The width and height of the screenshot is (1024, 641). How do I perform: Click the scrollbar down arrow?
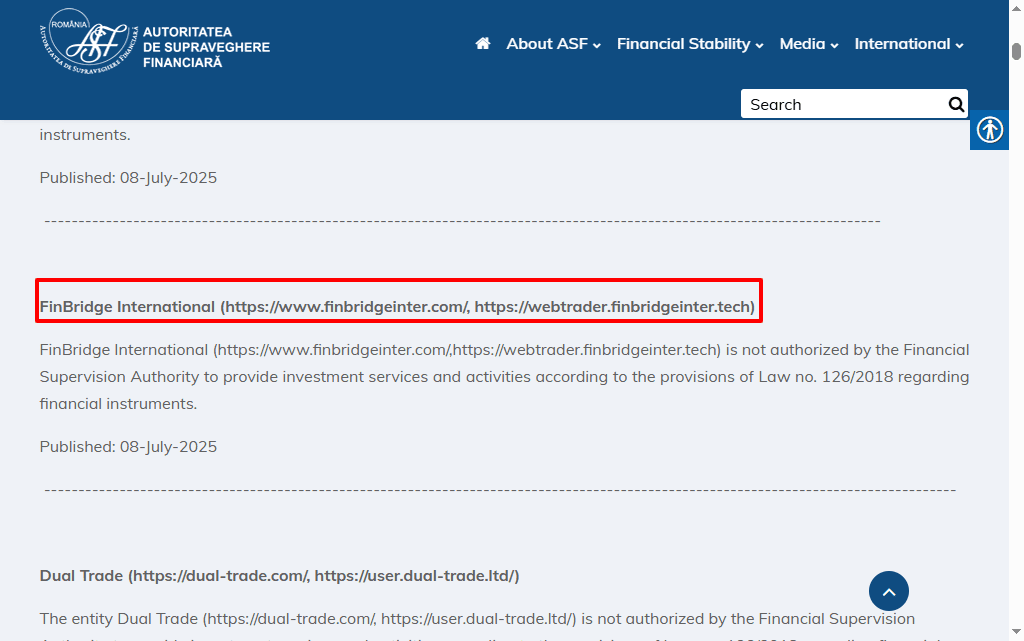[1016, 633]
